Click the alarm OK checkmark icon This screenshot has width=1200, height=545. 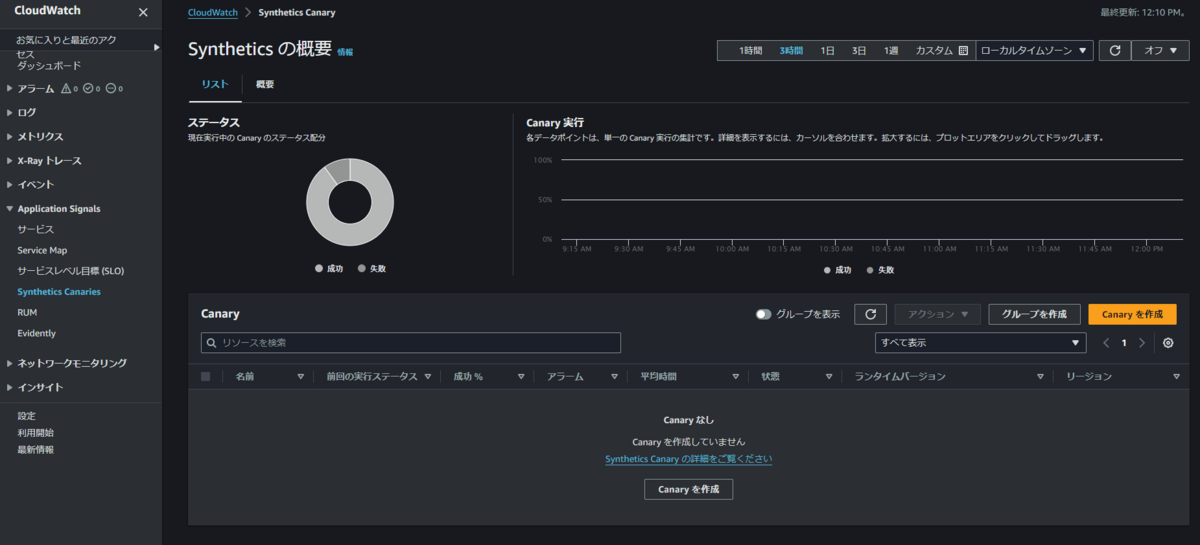pos(88,89)
